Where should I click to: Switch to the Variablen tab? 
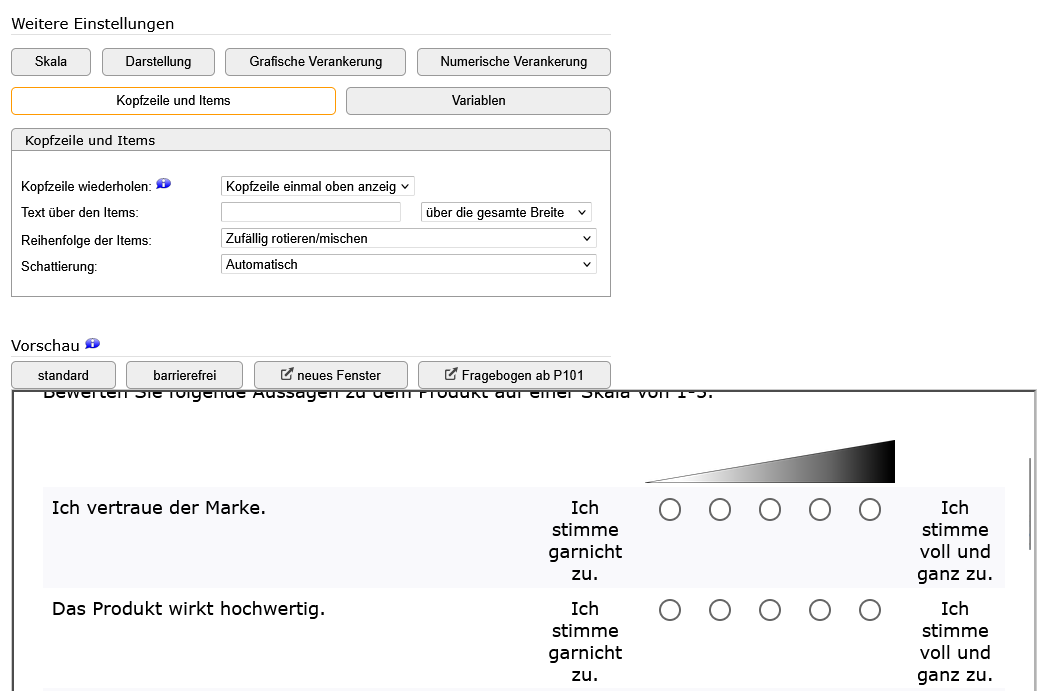478,101
